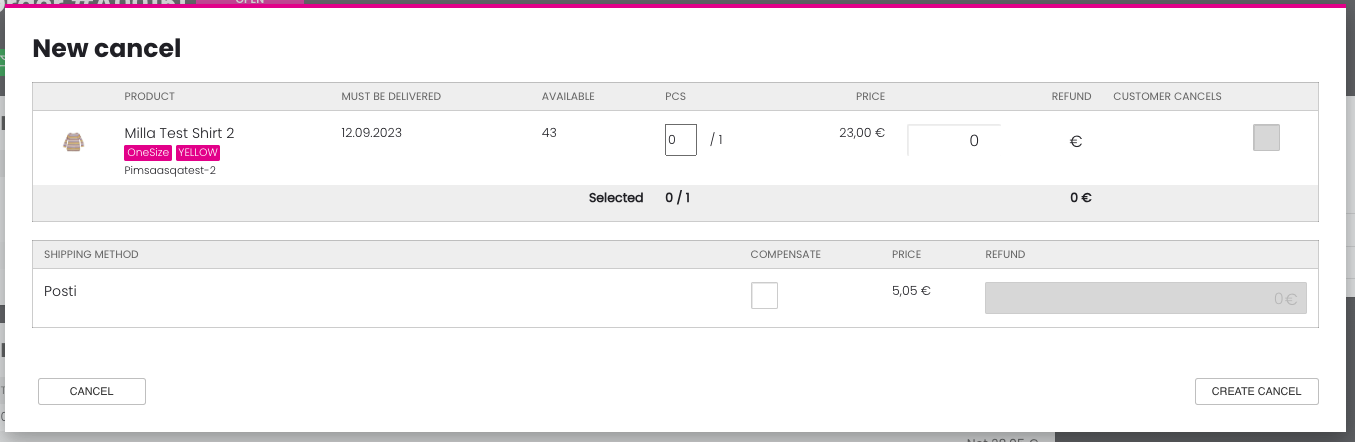
Task: Click the Customer Cancels column header
Action: (x=1167, y=97)
